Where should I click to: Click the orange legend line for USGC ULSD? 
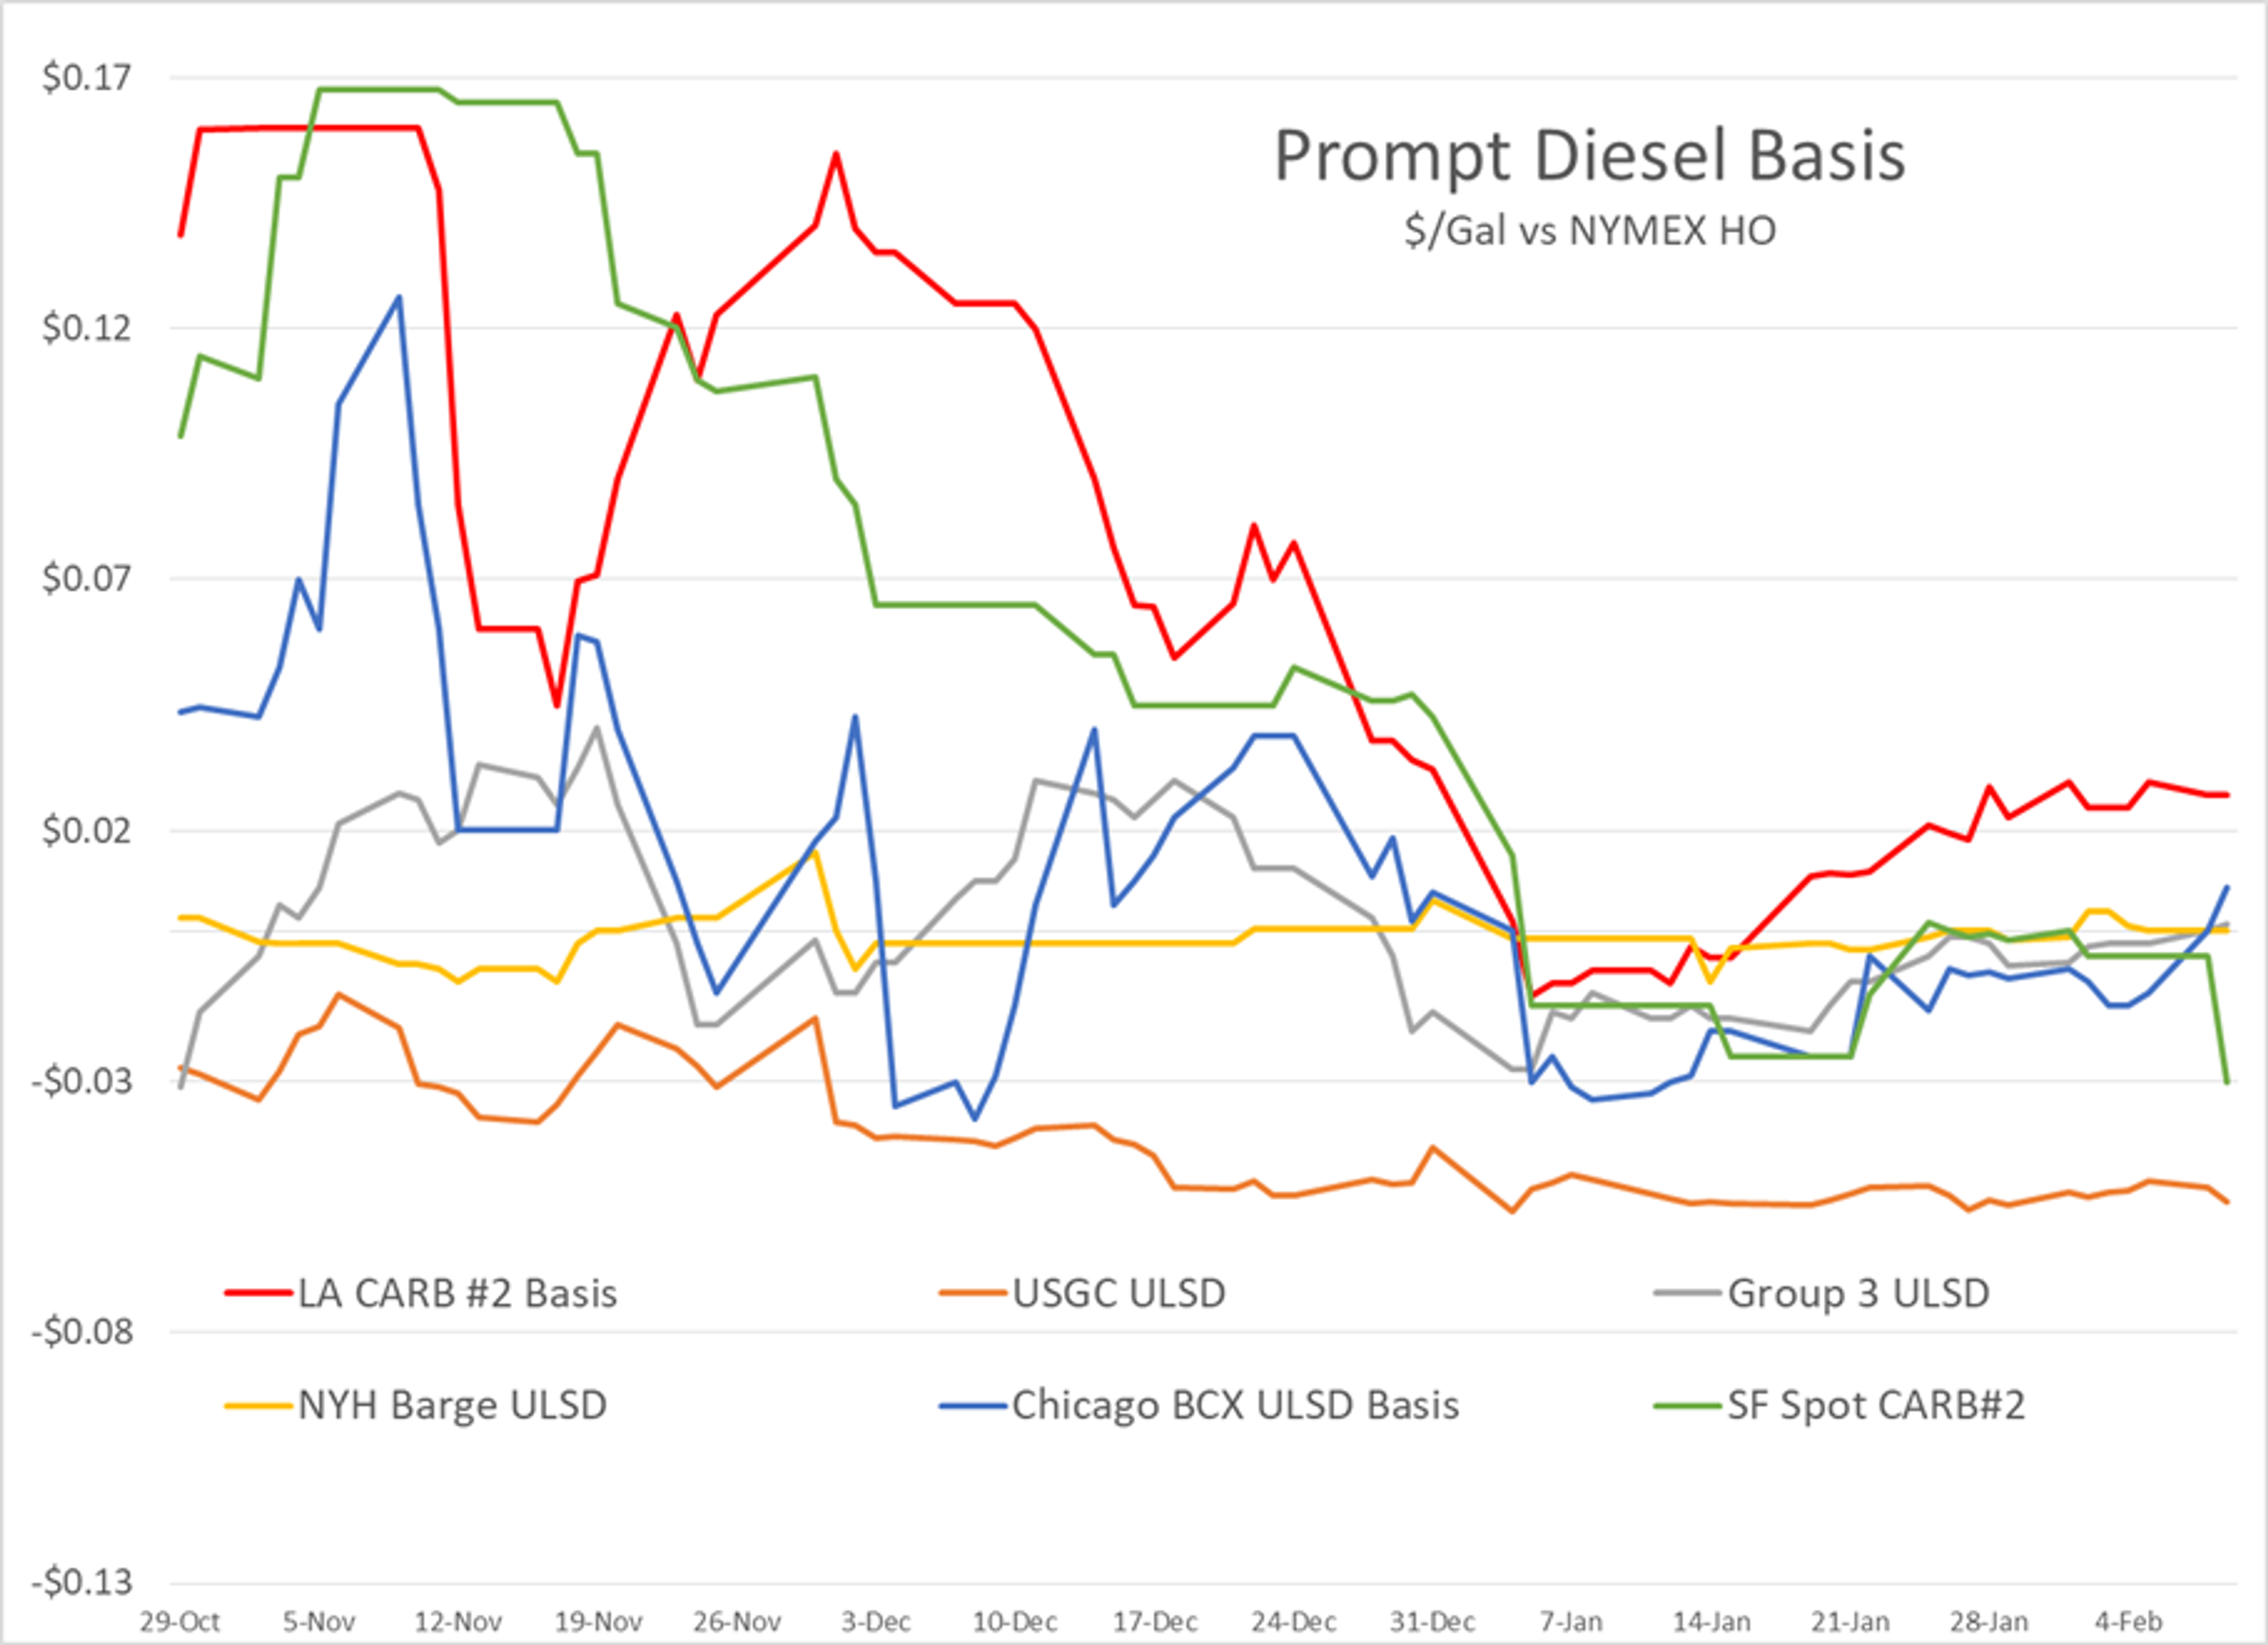point(973,1293)
